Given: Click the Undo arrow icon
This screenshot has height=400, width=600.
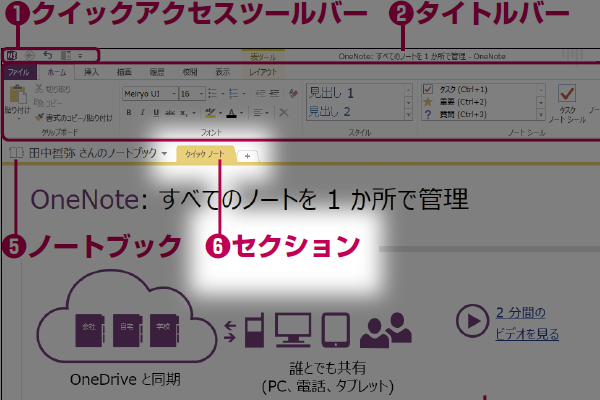Looking at the screenshot, I should pos(48,56).
